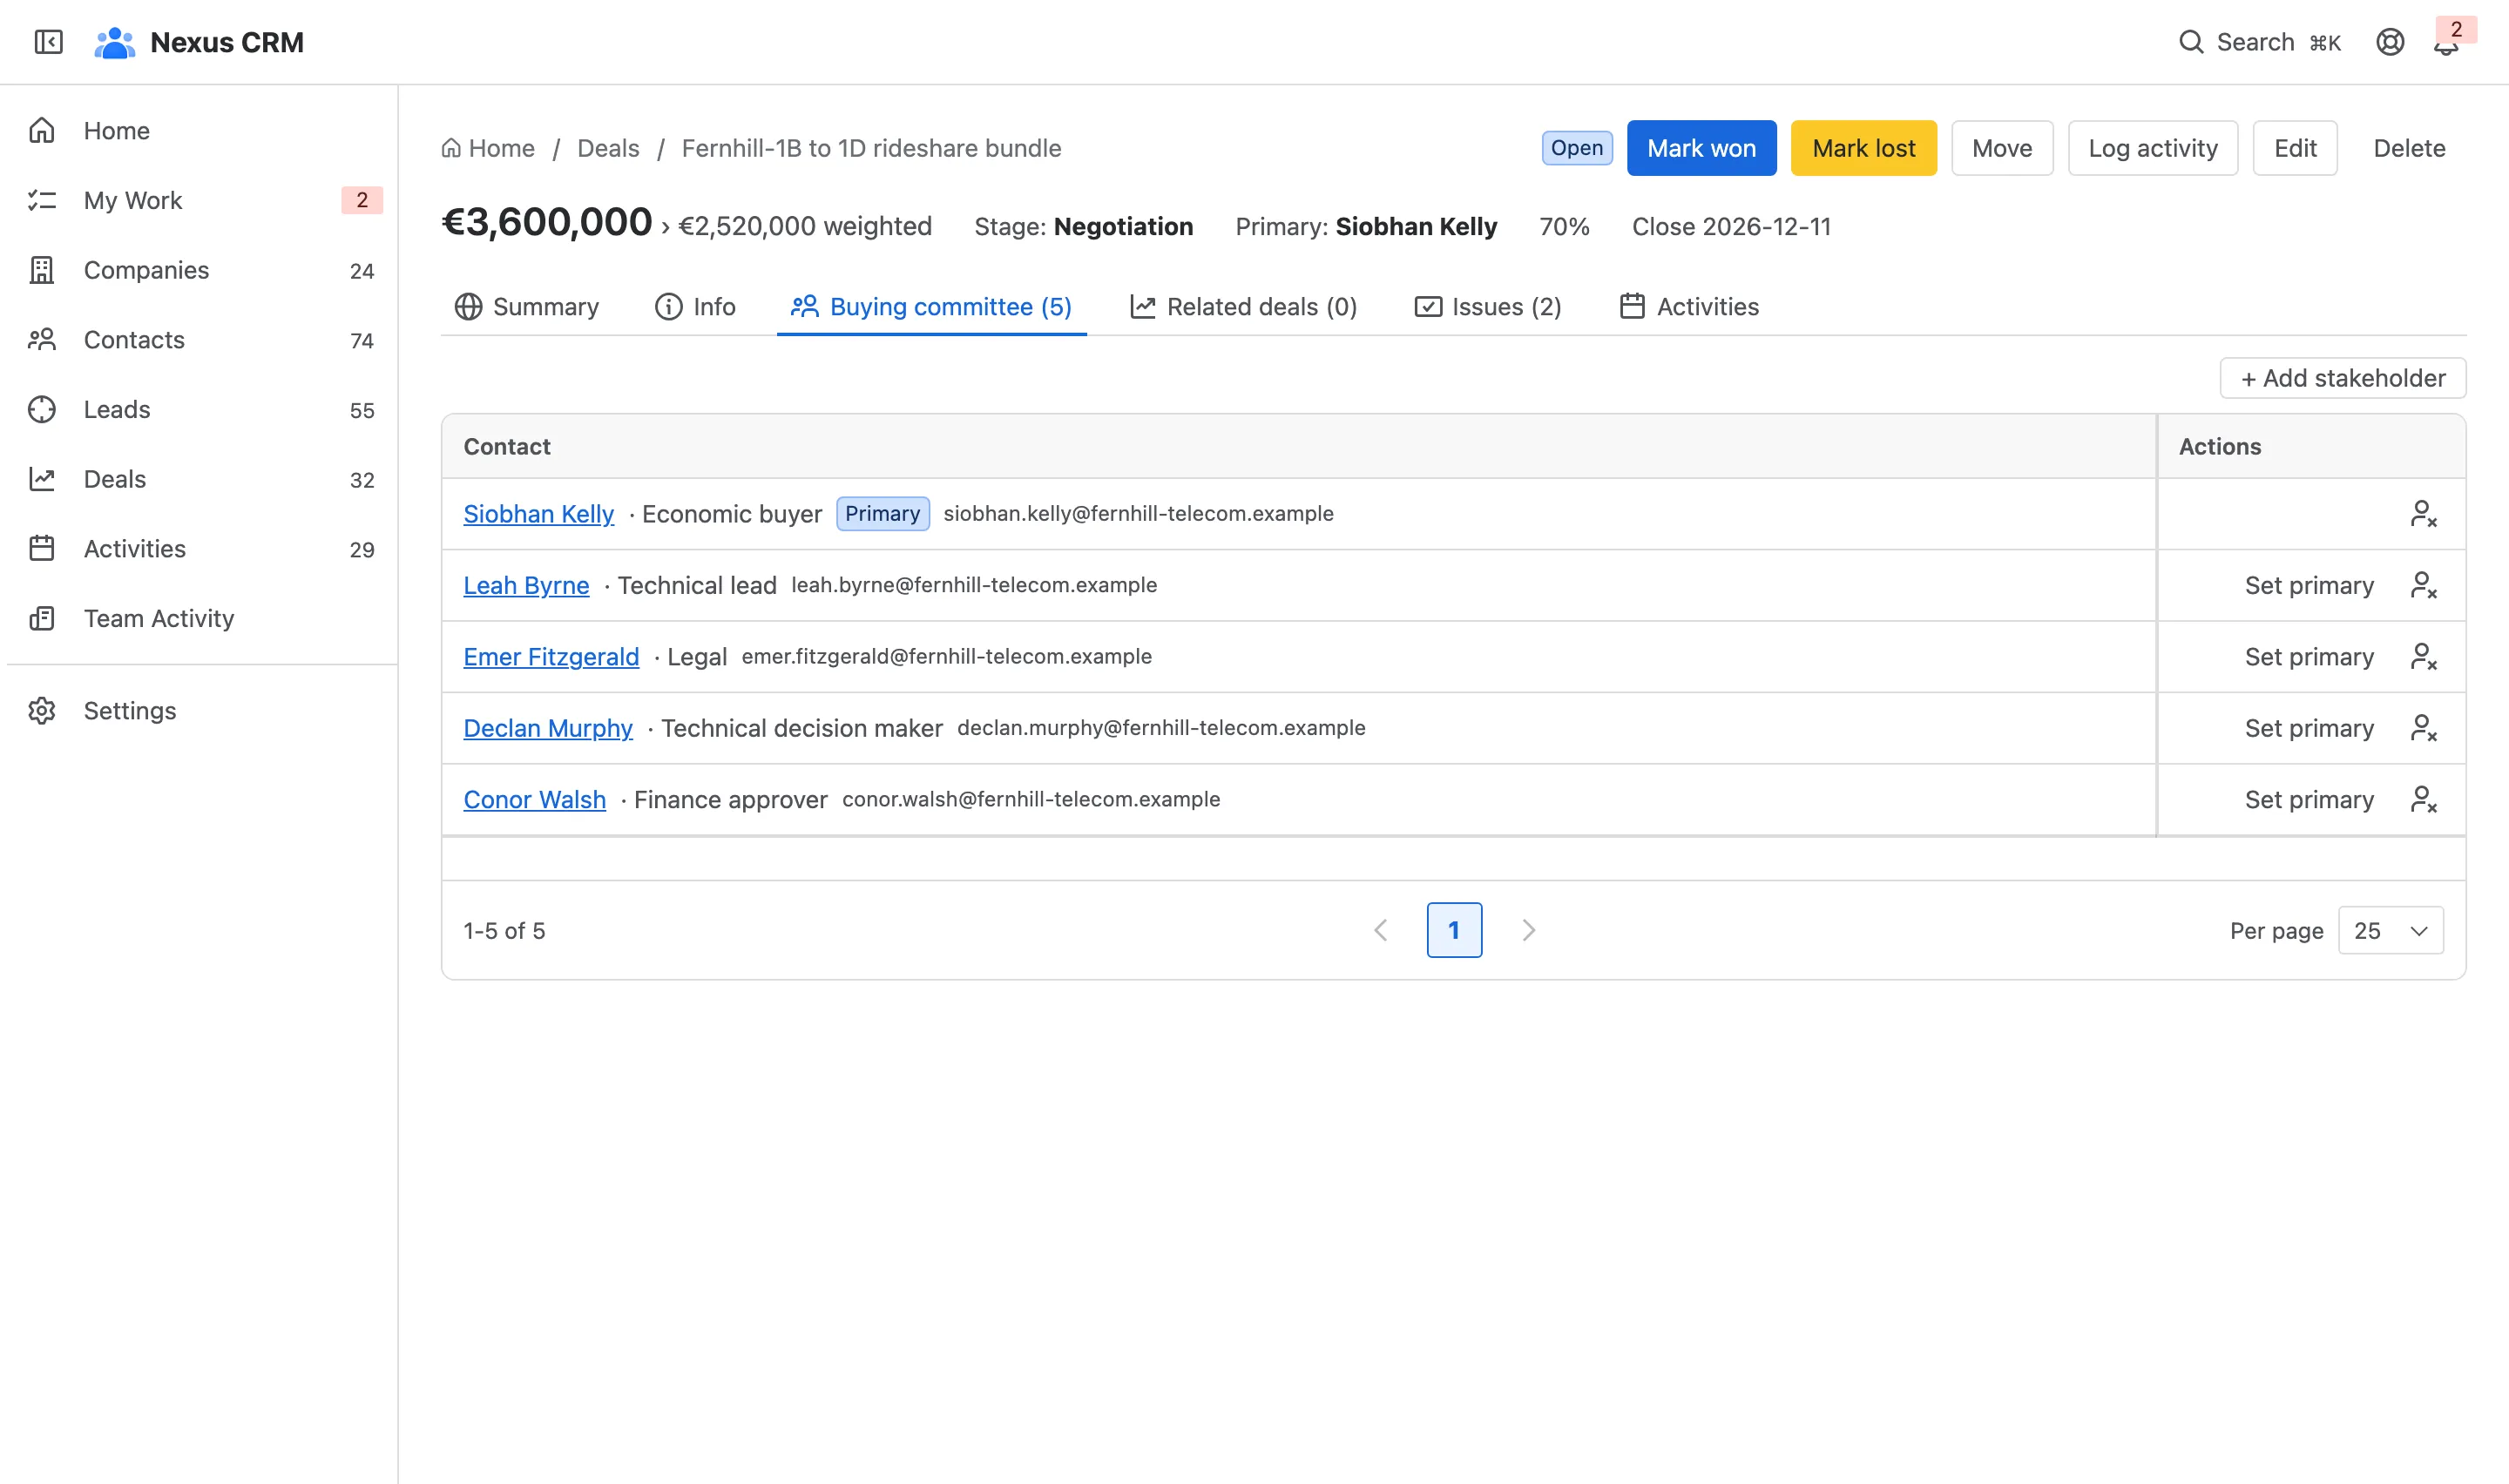Open Search with magnifier icon

2259,42
